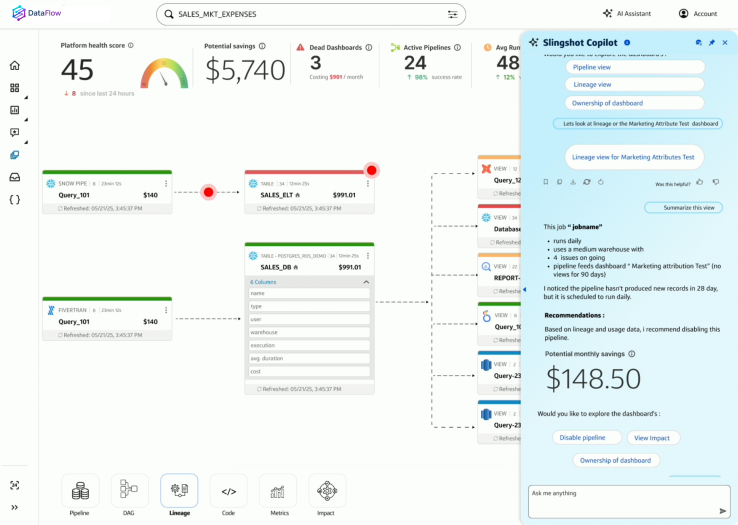Screen dimensions: 738x525
Task: Show info for Platform health score
Action: click(131, 45)
